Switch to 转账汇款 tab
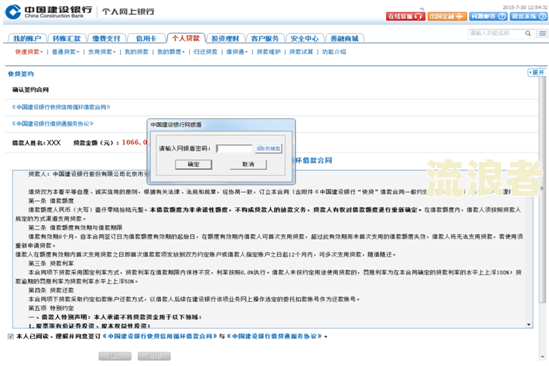Image resolution: width=549 pixels, height=366 pixels. coord(67,38)
